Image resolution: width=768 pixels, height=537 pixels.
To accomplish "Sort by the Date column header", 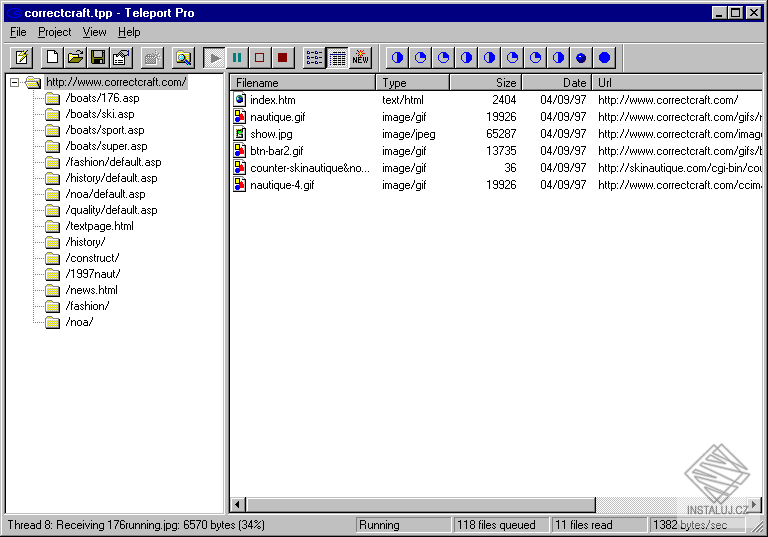I will point(556,82).
